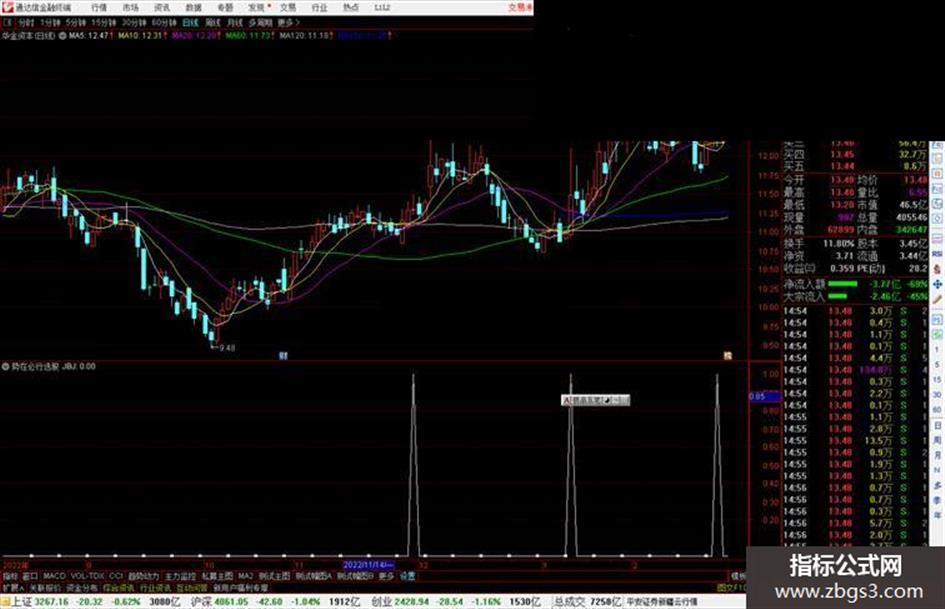
Task: Click the 设置 settings button
Action: click(x=408, y=576)
